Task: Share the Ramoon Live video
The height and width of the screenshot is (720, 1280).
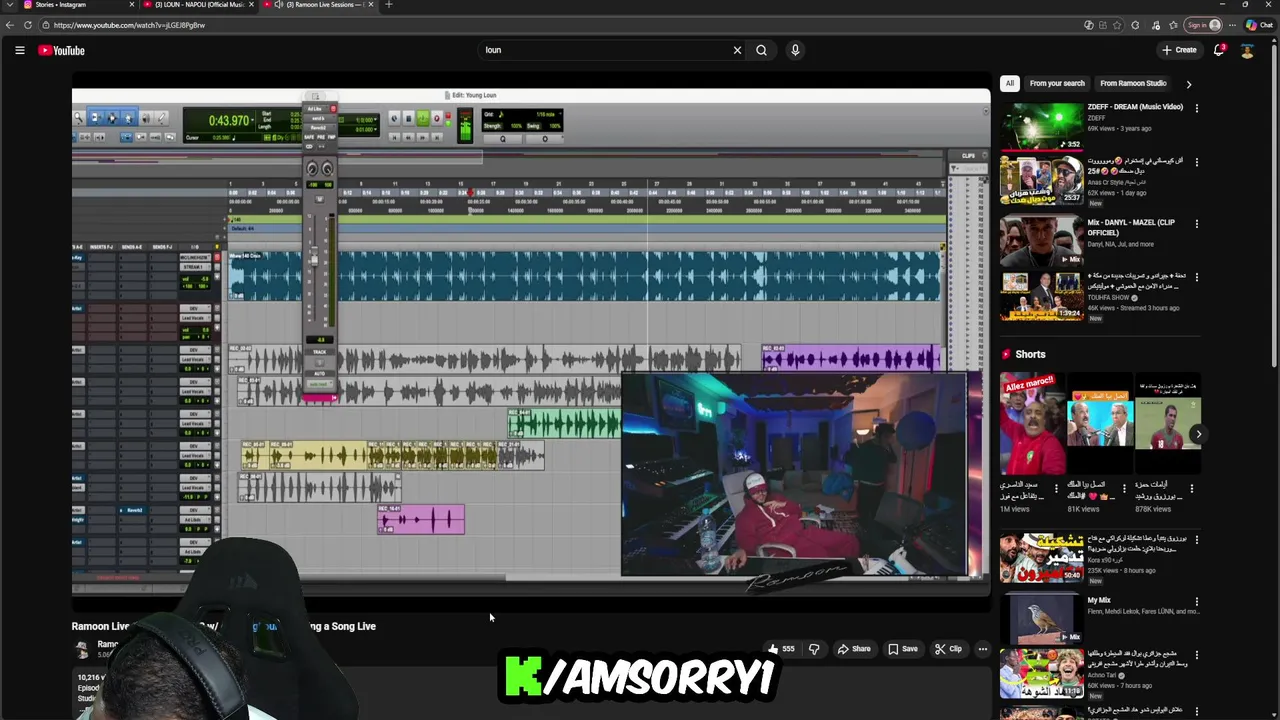Action: click(x=854, y=649)
